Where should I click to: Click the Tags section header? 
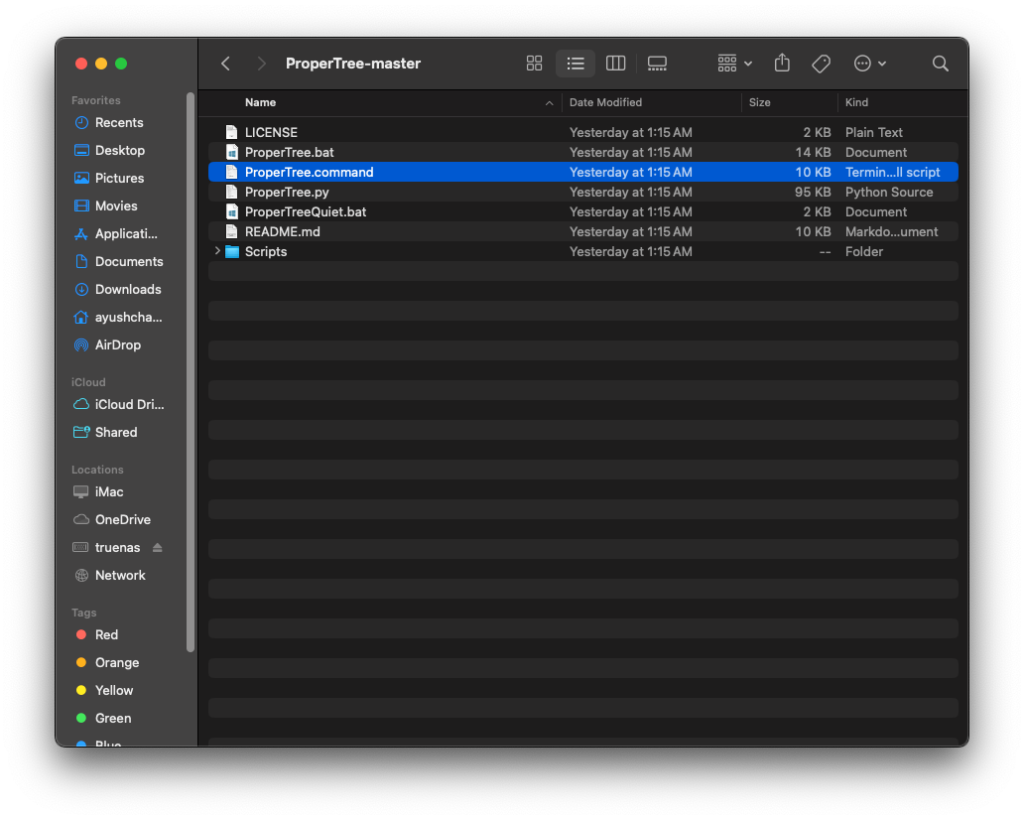click(x=84, y=612)
